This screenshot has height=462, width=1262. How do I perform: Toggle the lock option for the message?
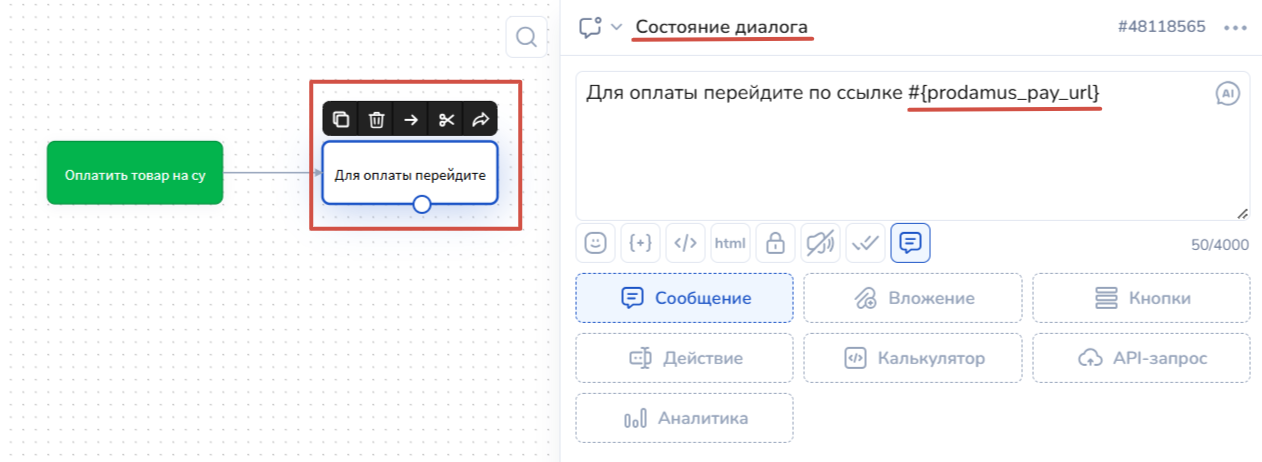coord(775,242)
